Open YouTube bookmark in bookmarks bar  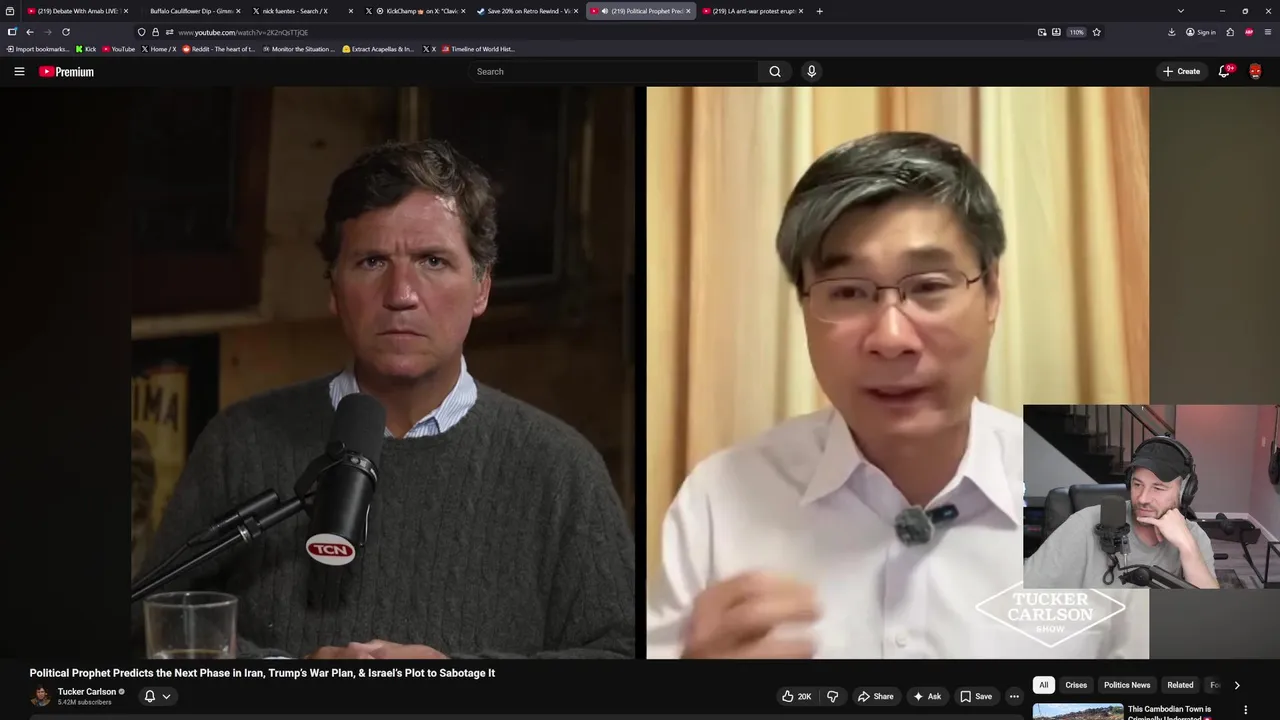118,49
